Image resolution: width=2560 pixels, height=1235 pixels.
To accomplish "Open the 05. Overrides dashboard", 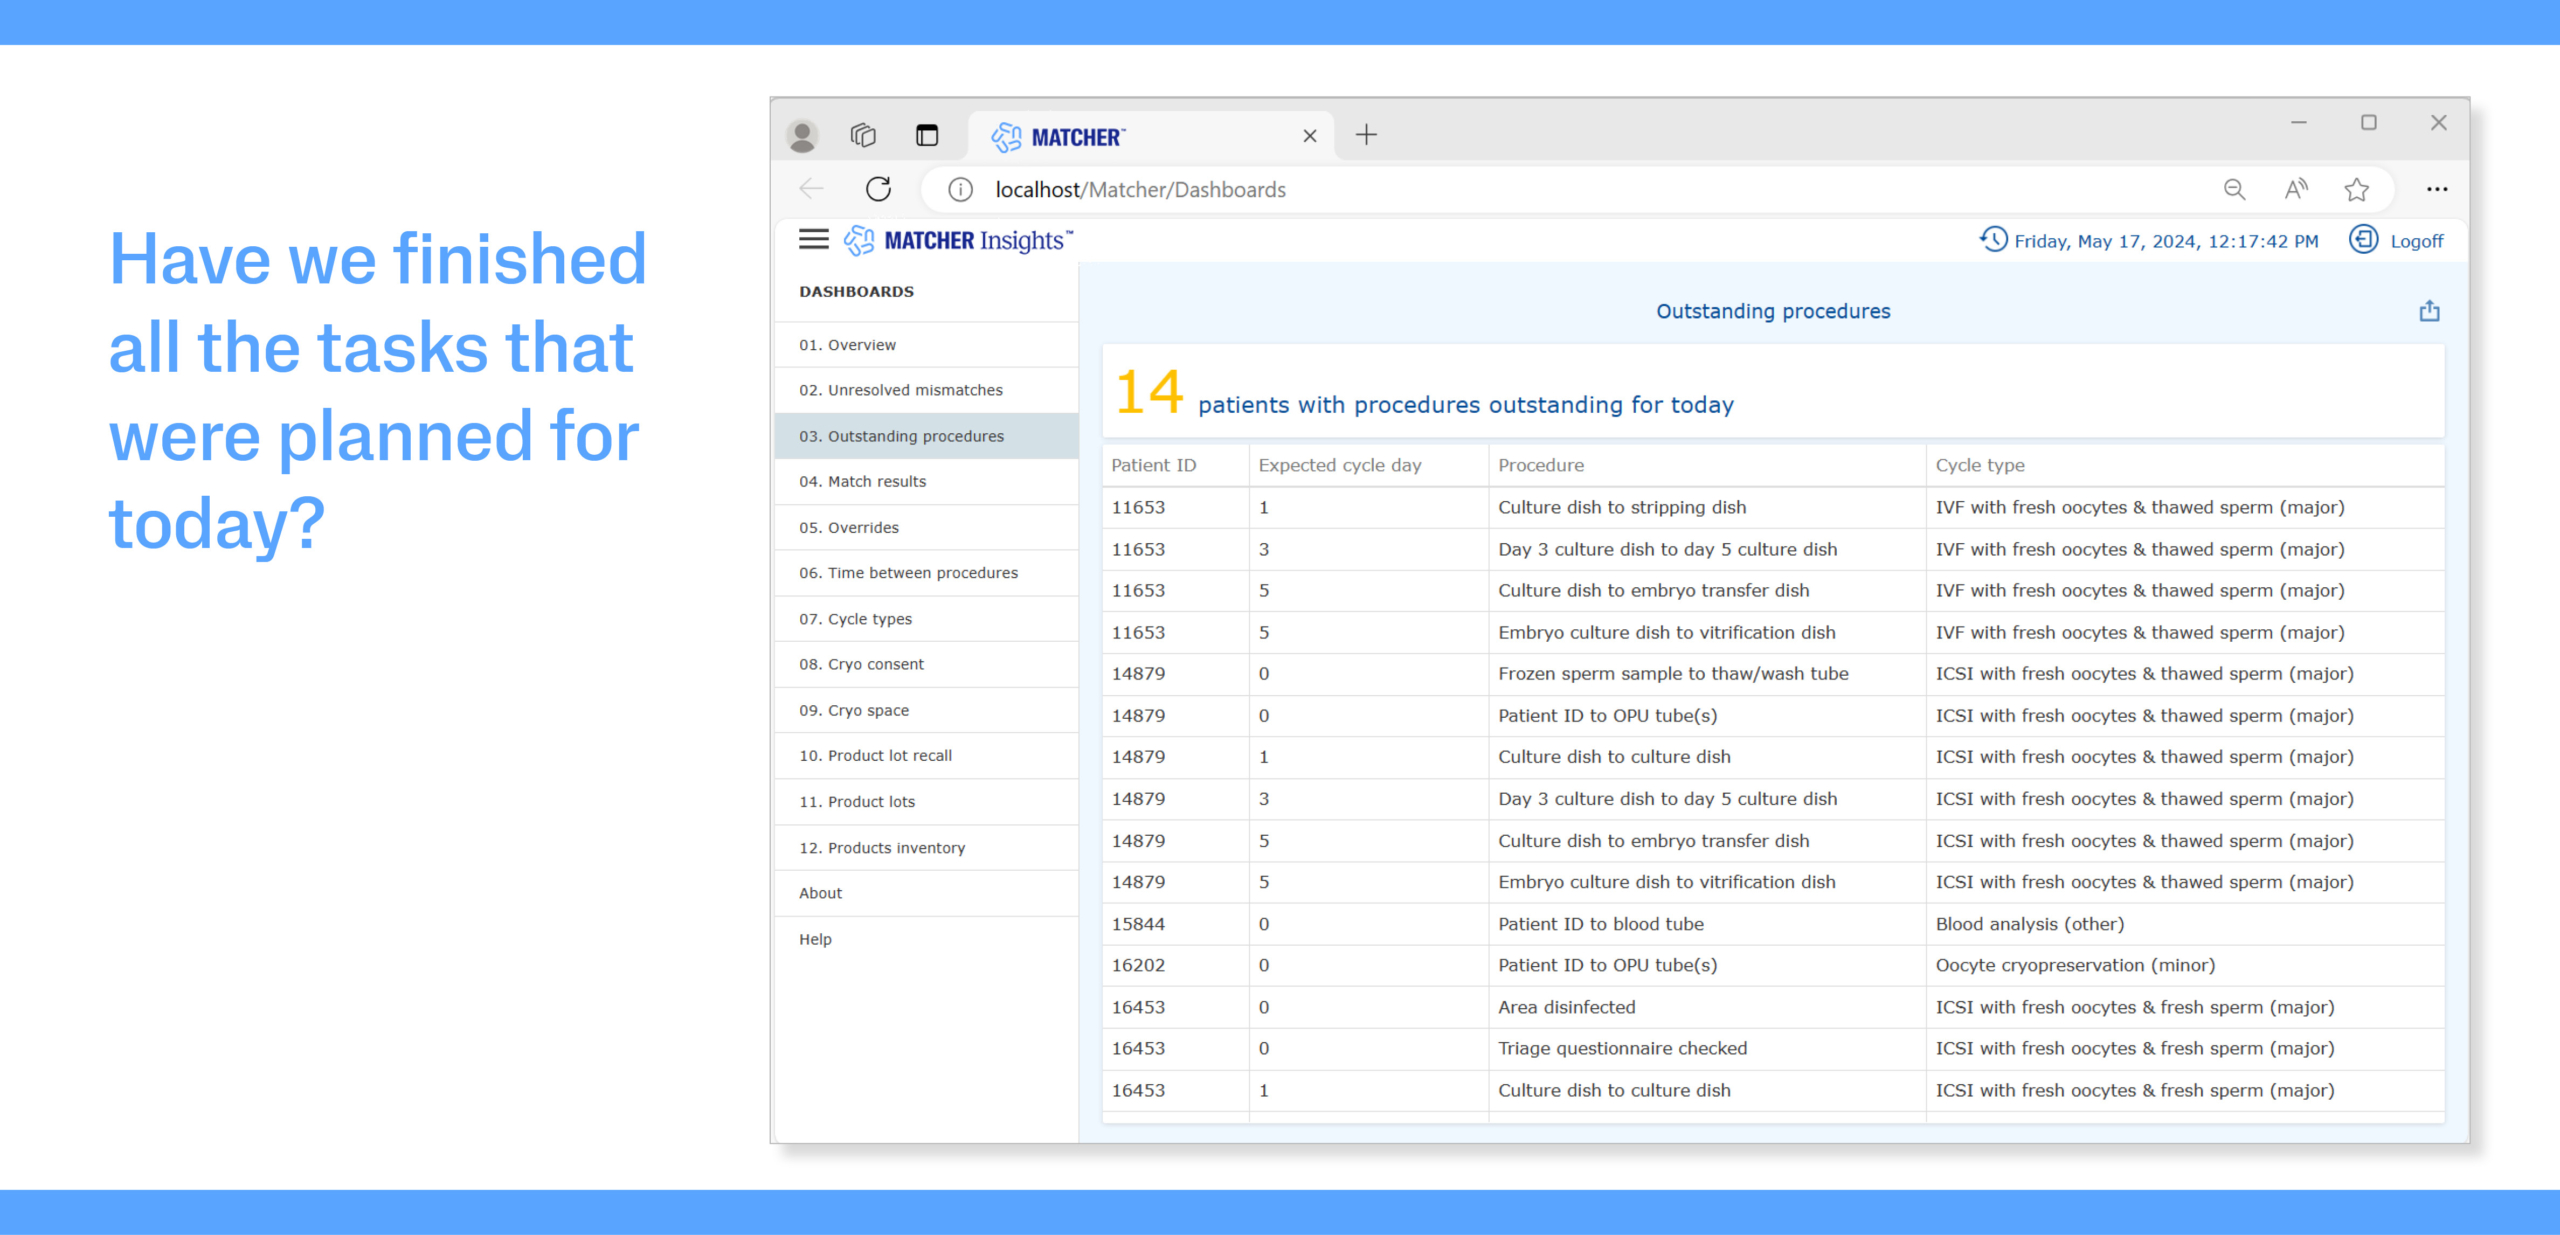I will coord(926,527).
